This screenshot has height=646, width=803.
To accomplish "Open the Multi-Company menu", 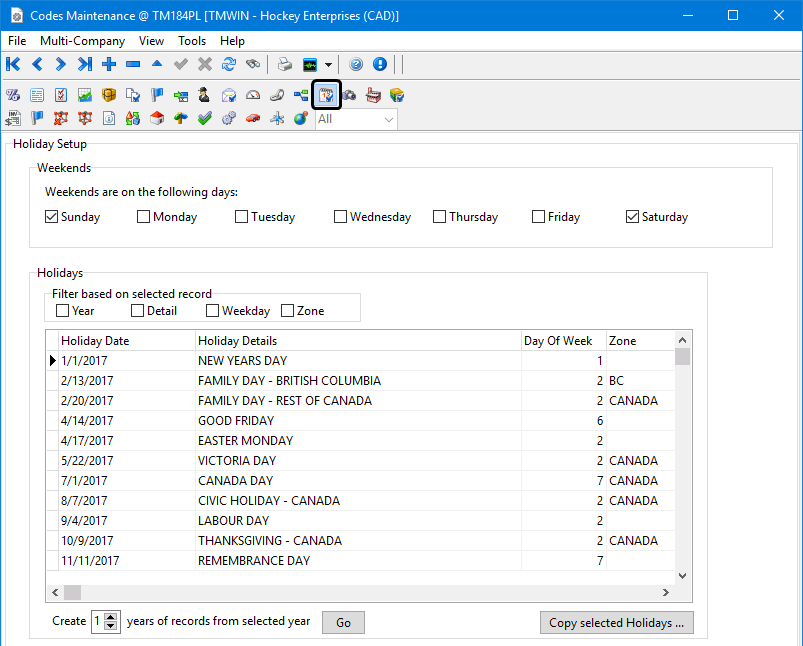I will tap(82, 41).
